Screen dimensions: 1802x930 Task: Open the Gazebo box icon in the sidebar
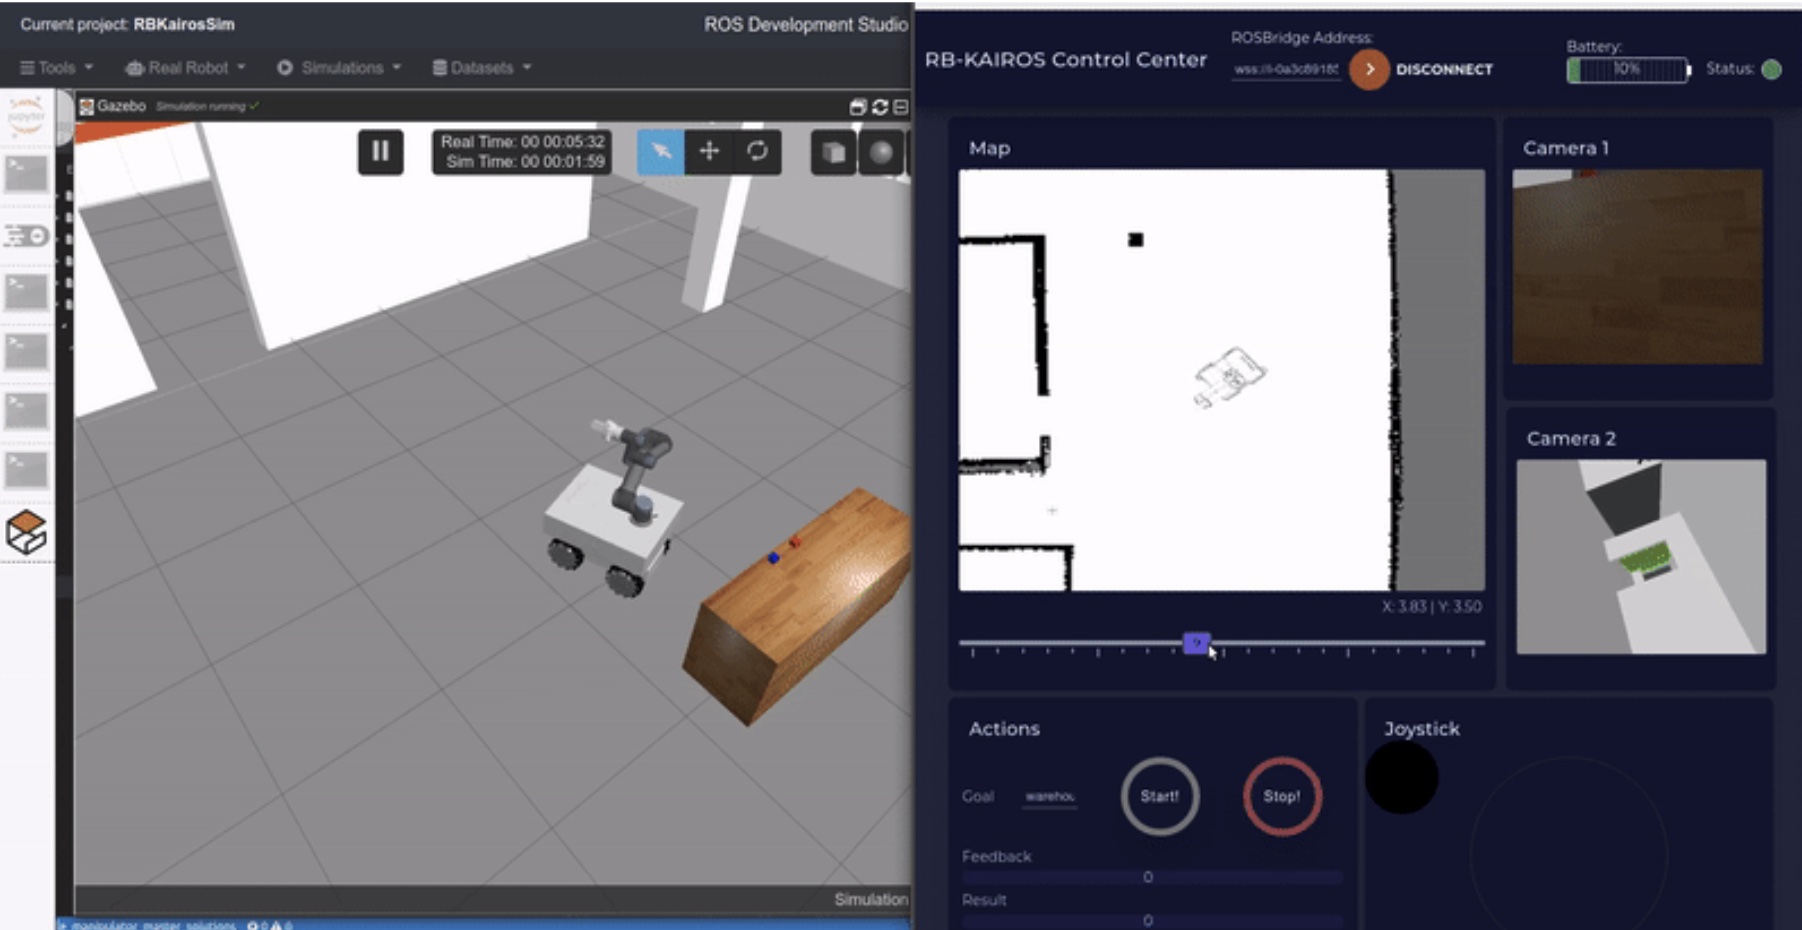pyautogui.click(x=26, y=532)
